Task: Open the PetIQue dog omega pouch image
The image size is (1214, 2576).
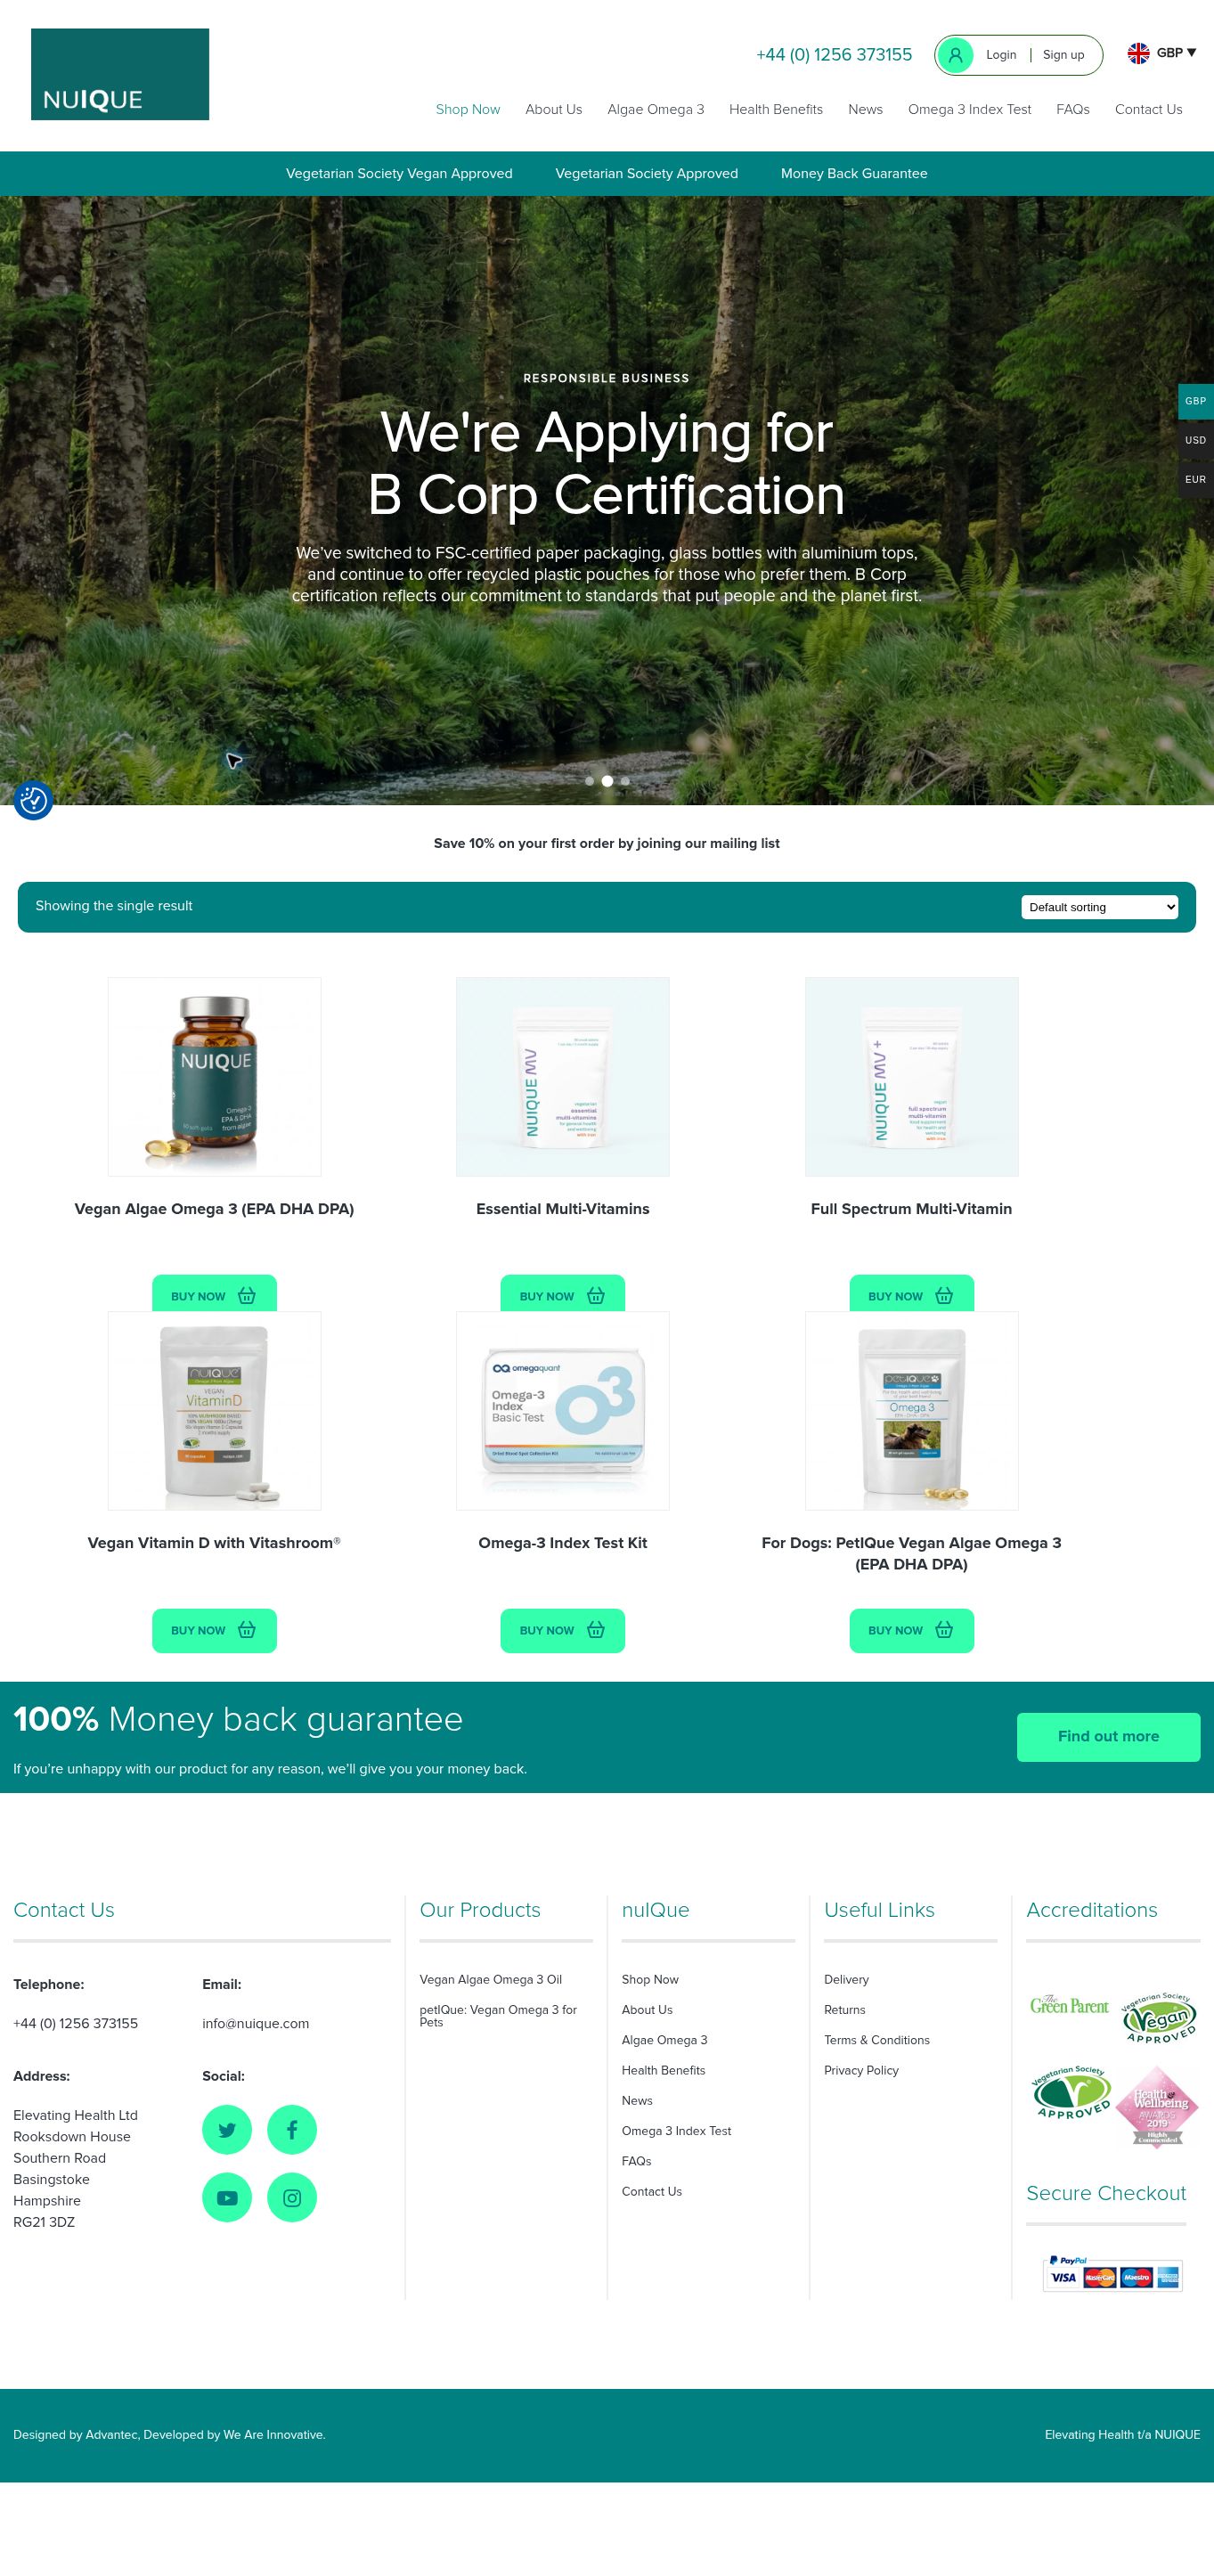Action: point(912,1411)
